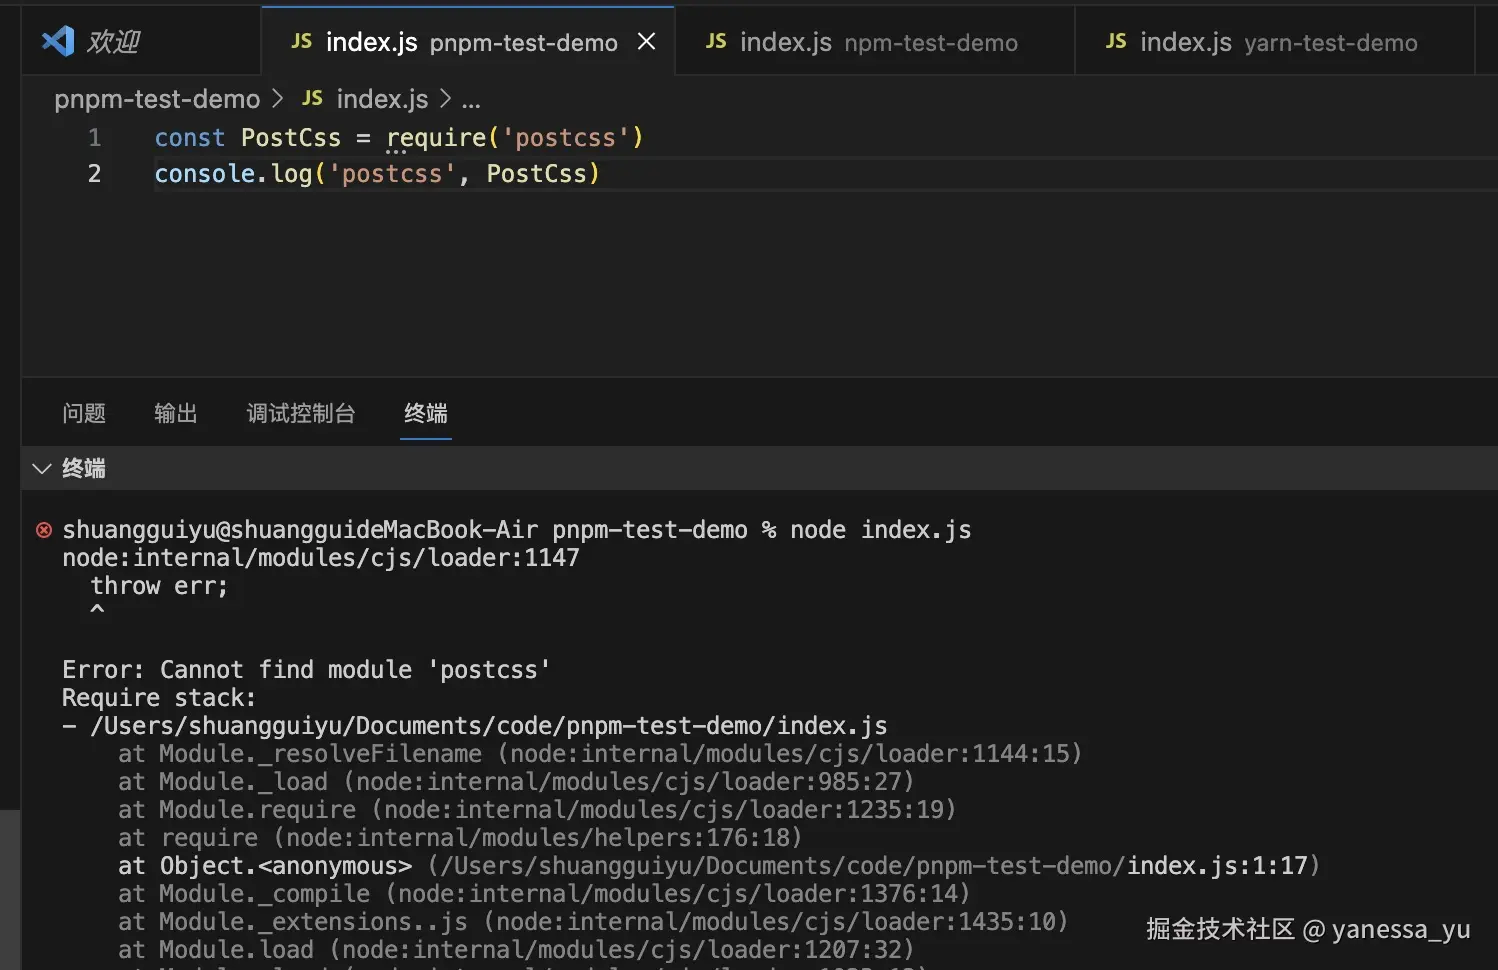Click pnpm-test-demo breadcrumb folder
The image size is (1498, 970).
[157, 99]
